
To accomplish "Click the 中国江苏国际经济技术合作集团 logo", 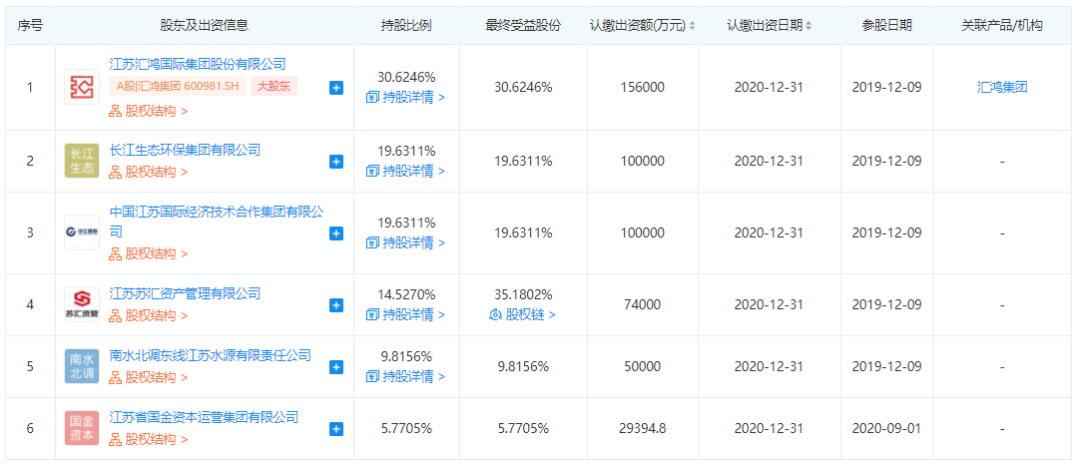I will coord(82,233).
